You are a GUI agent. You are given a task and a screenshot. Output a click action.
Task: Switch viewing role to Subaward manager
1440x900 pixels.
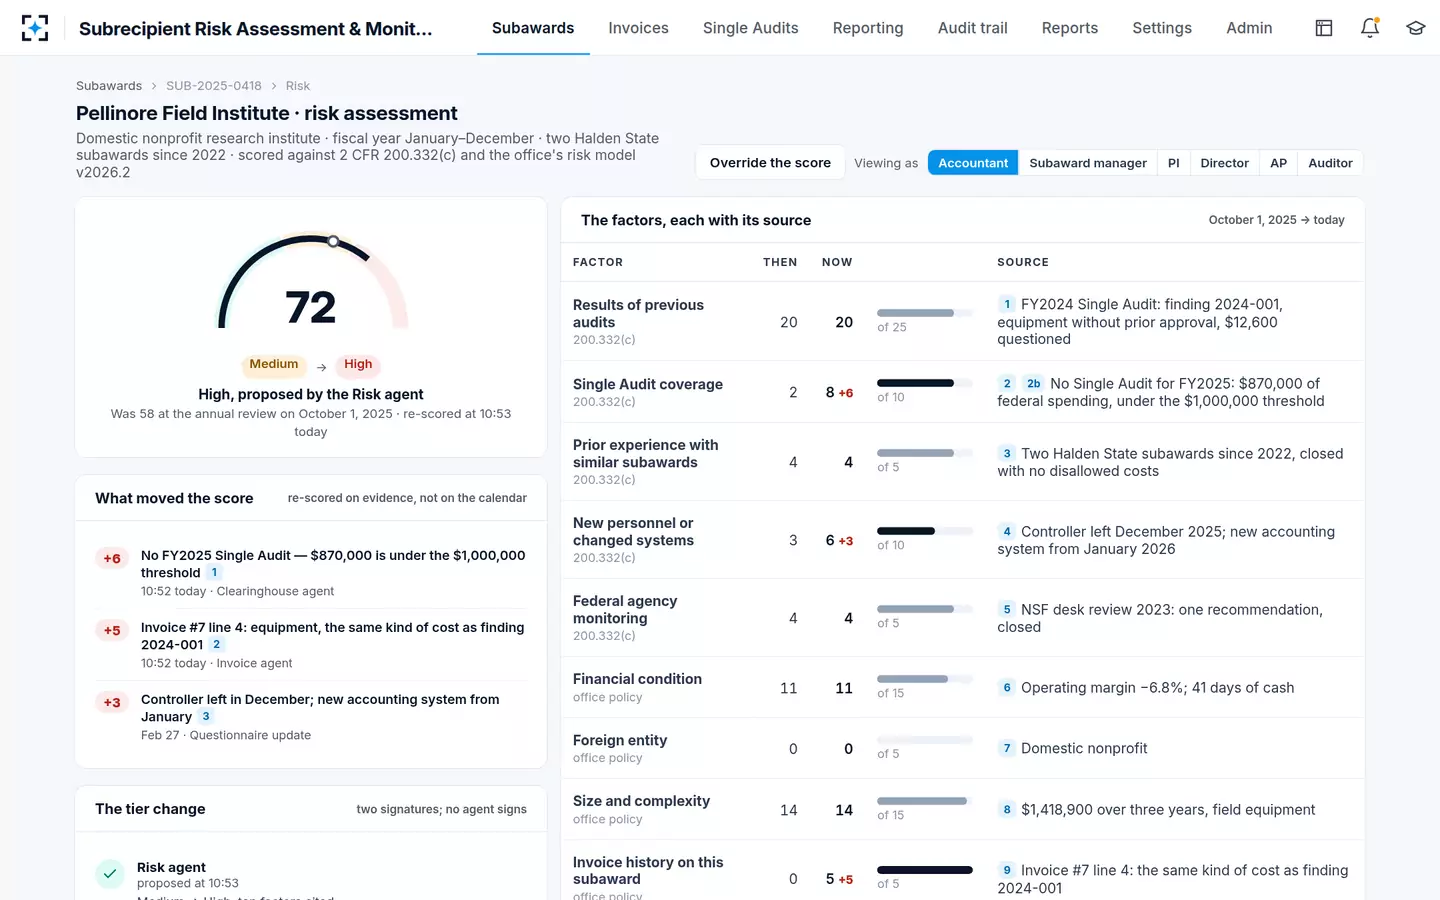pyautogui.click(x=1088, y=163)
